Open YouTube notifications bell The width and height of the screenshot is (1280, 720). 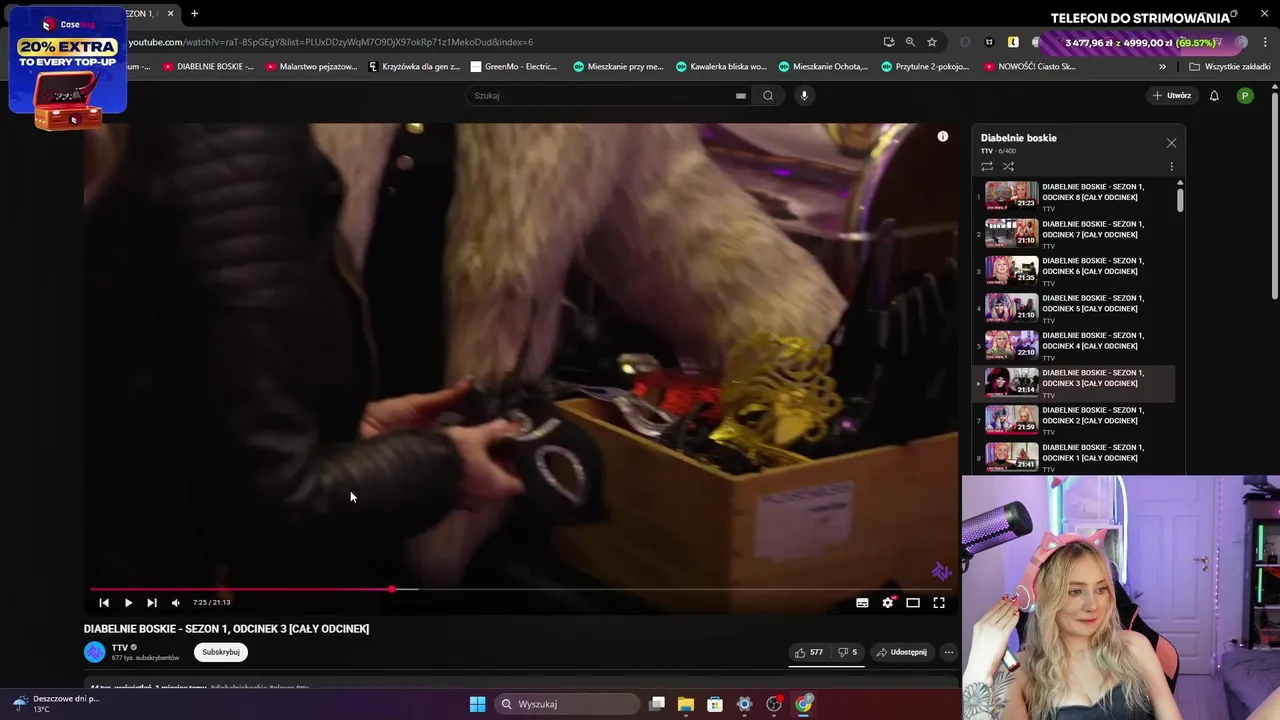coord(1214,96)
